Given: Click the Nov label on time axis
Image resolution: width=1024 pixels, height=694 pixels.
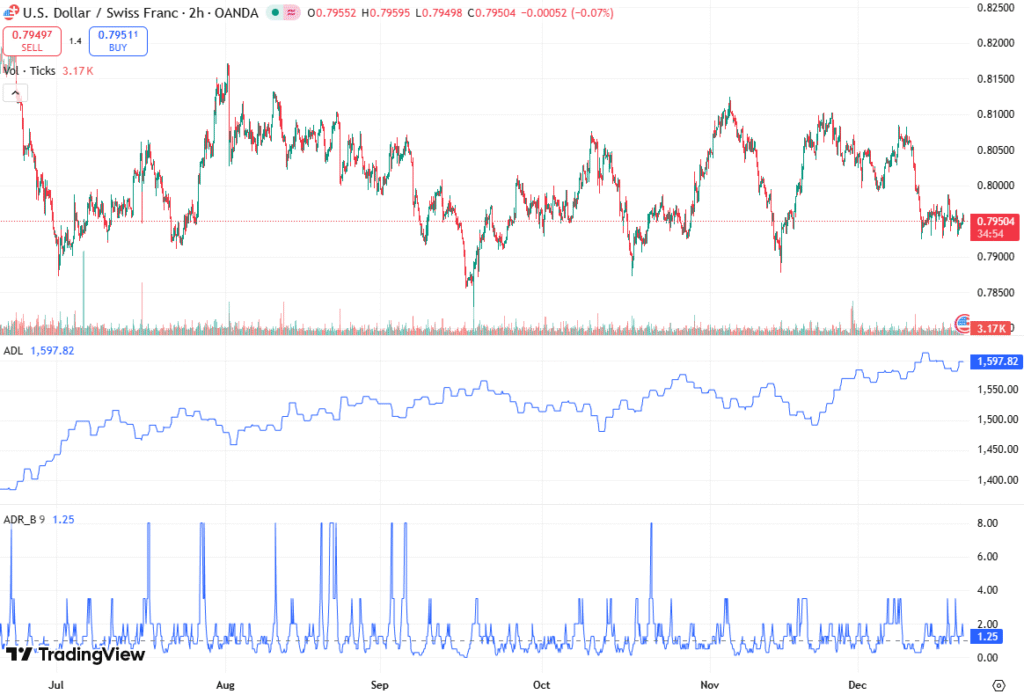Looking at the screenshot, I should (x=709, y=685).
